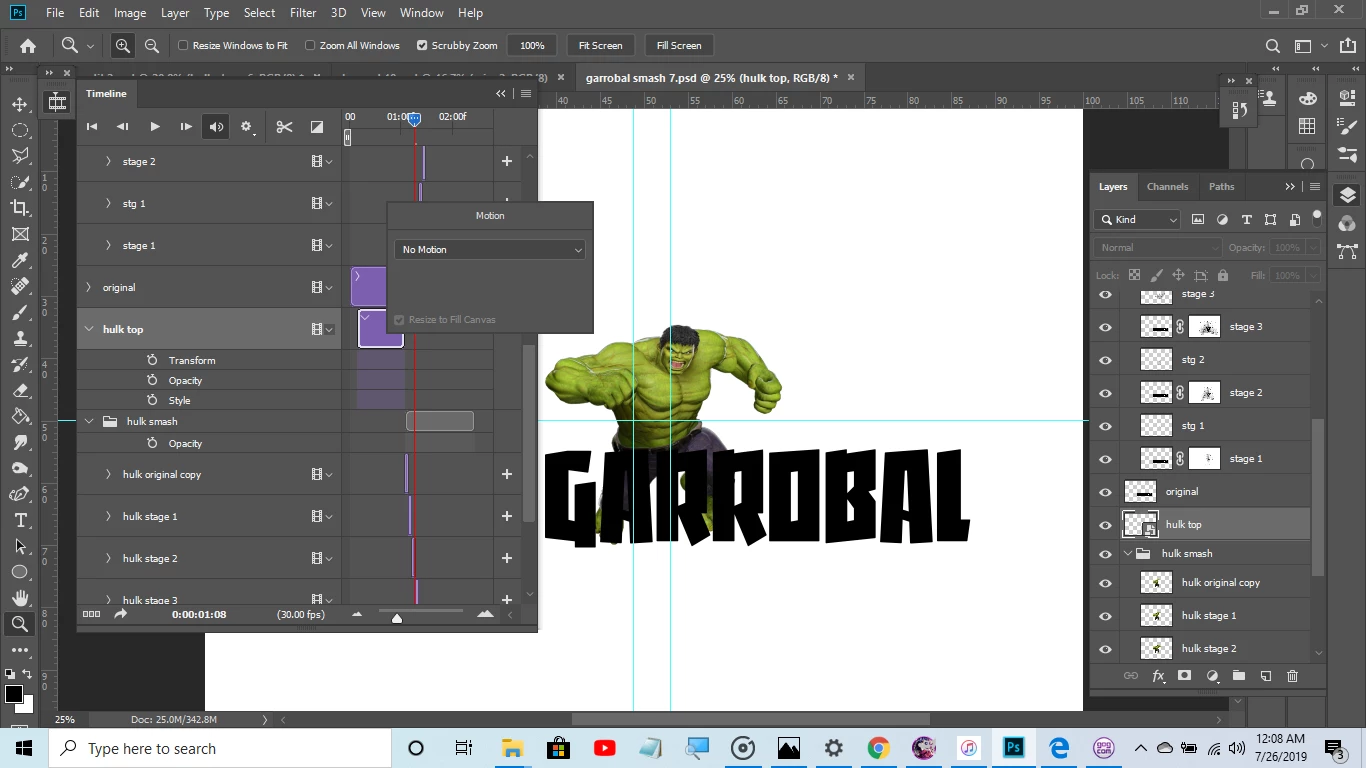The width and height of the screenshot is (1366, 768).
Task: Add layer style with fx icon
Action: pyautogui.click(x=1158, y=676)
